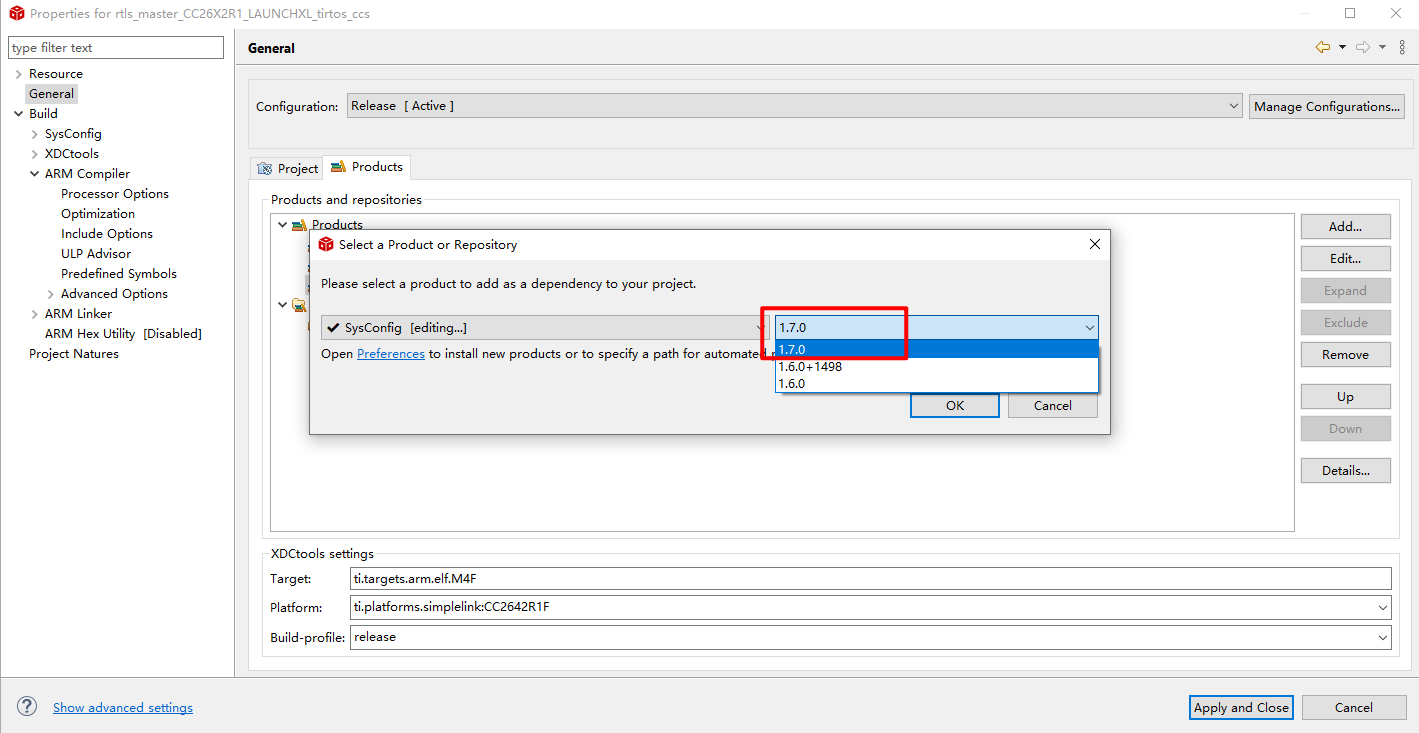Click Manage Configurations button
Screen dimensions: 1419x733
tap(1327, 106)
